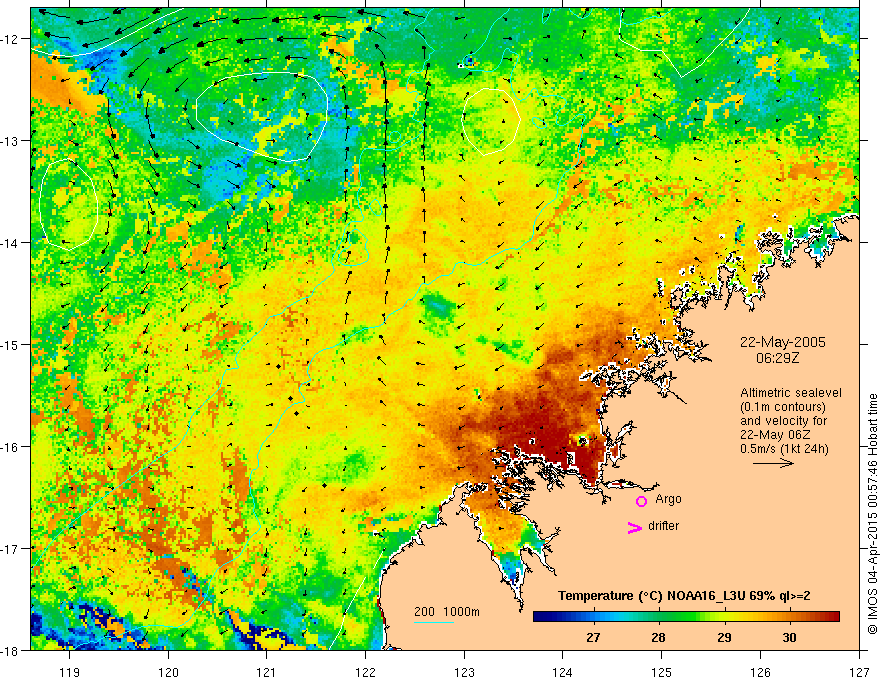Click the latitude axis label -12
Image resolution: width=880 pixels, height=680 pixels.
(11, 39)
